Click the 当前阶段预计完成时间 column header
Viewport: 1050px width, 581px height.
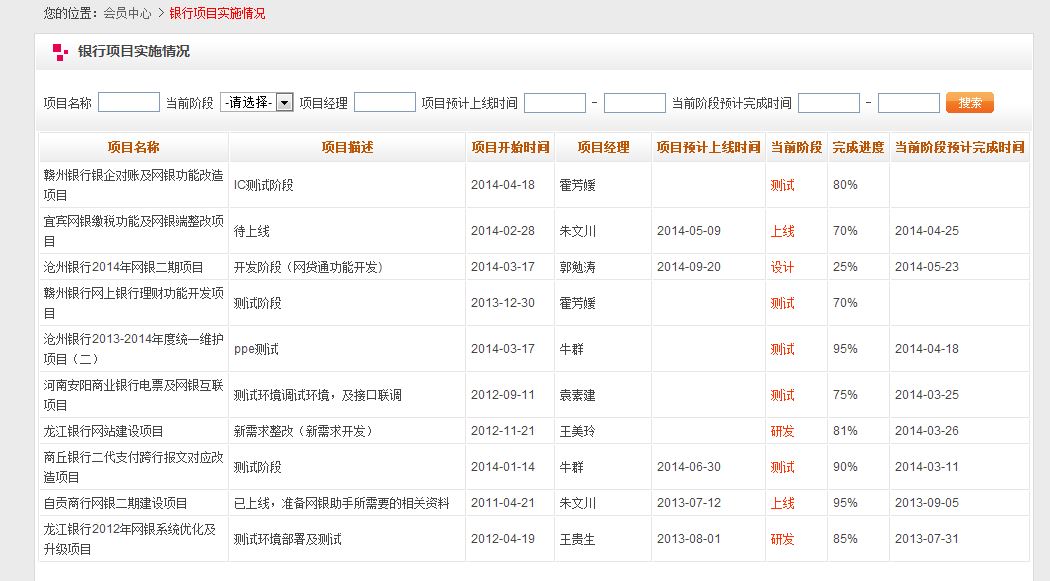click(x=960, y=147)
